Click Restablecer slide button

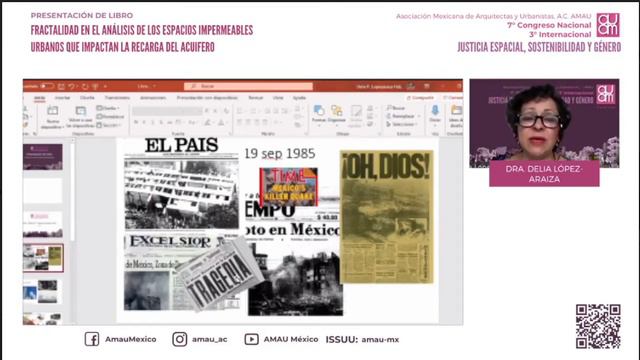pyautogui.click(x=110, y=117)
